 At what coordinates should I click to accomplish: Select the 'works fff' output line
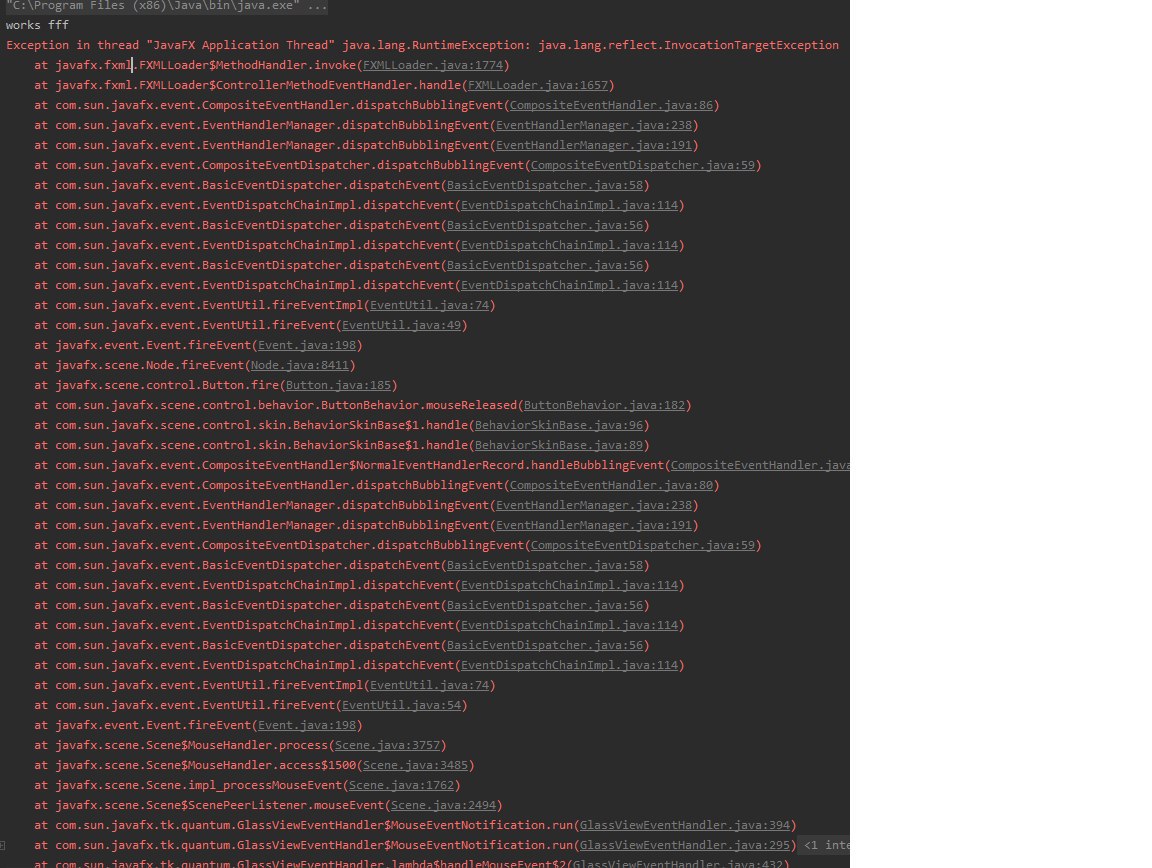point(37,25)
